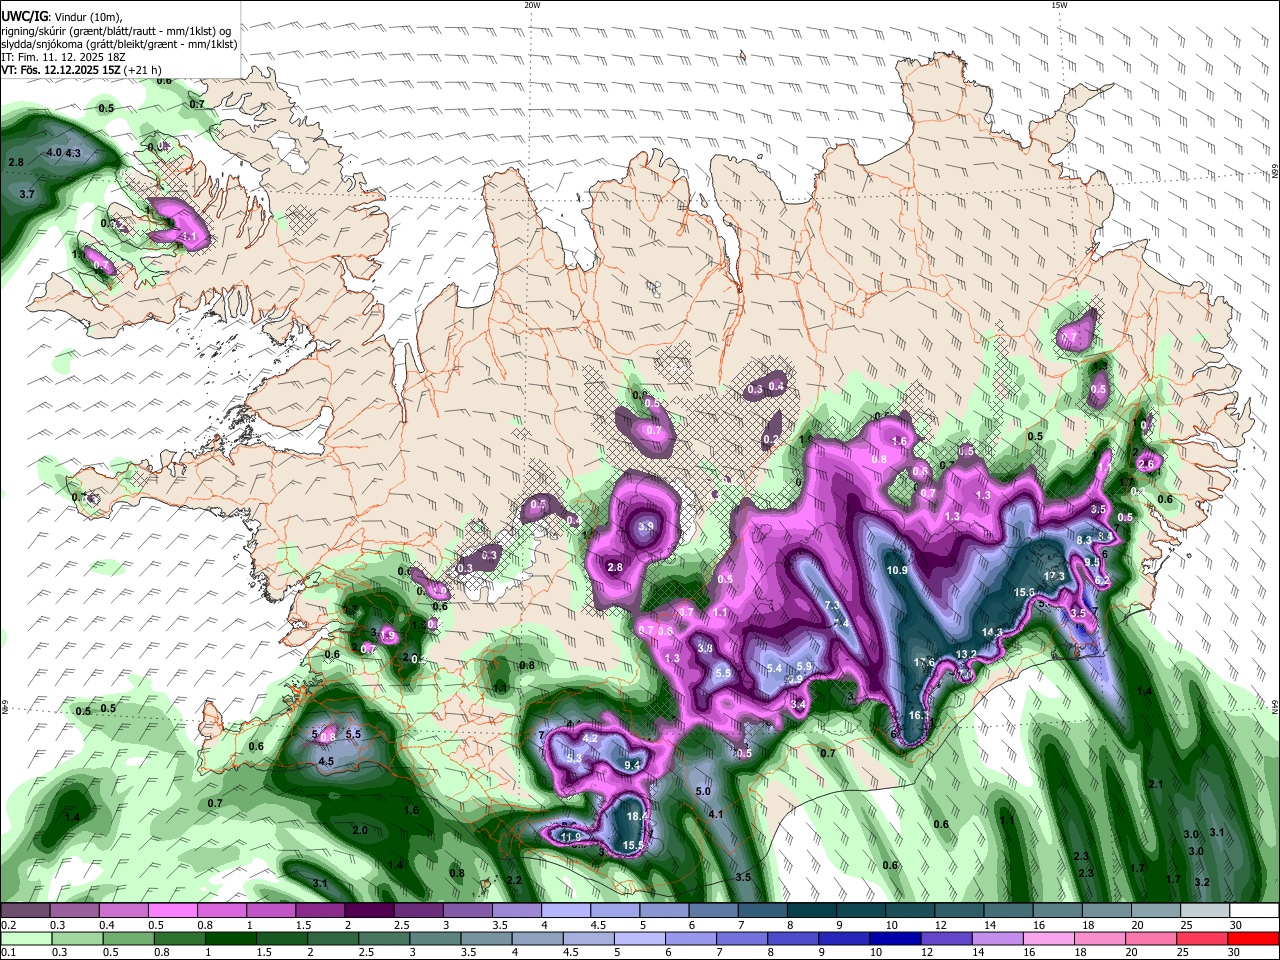Click the map value '17.6'
Screen dimensions: 1280x960
click(925, 662)
